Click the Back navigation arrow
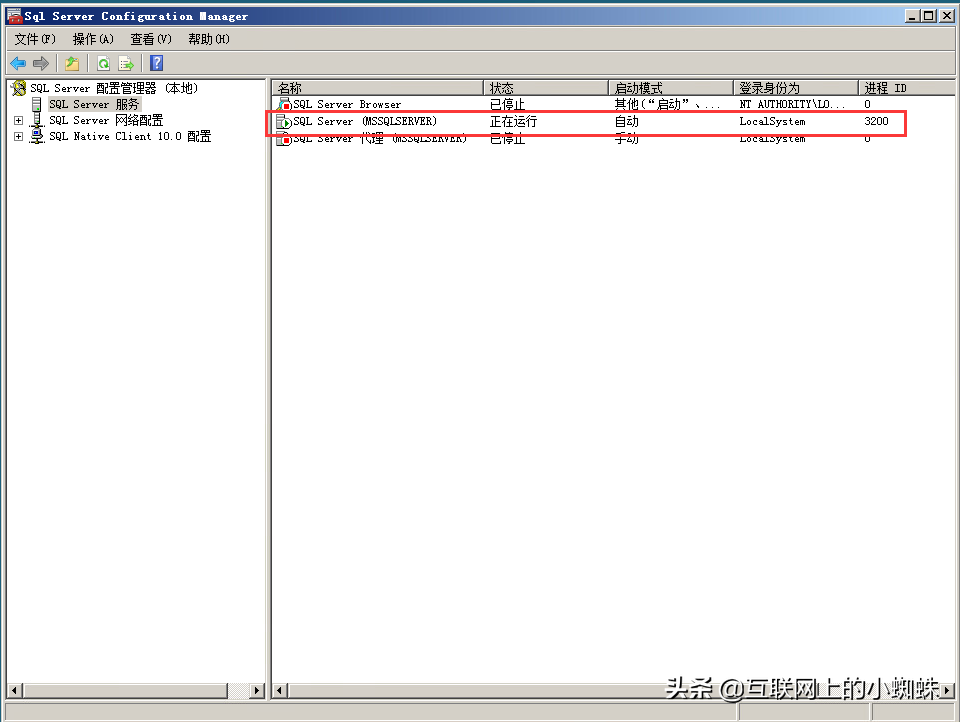 (x=18, y=62)
